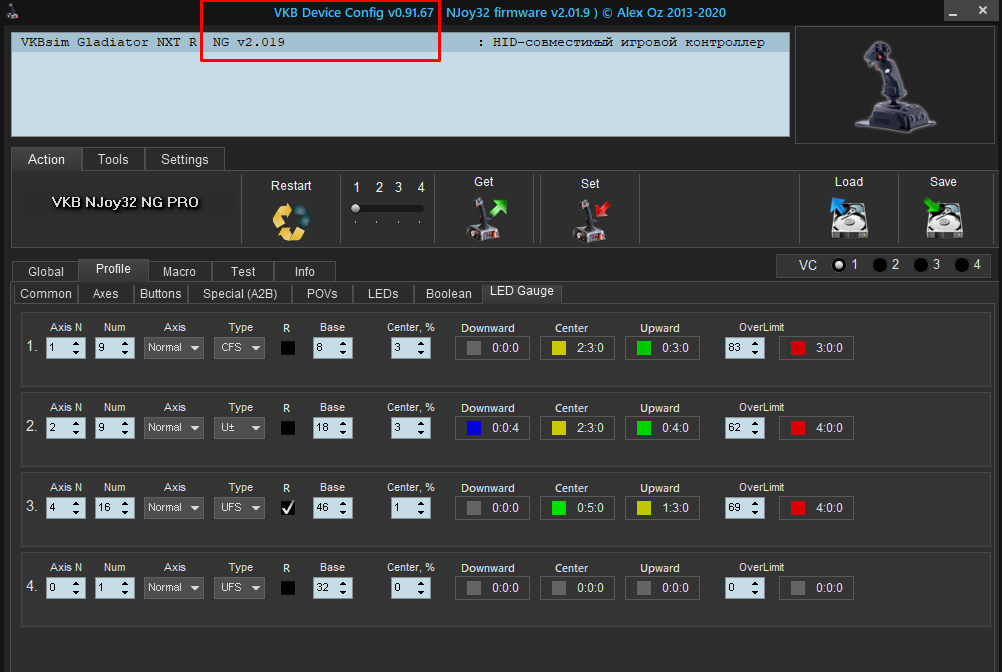
Task: Open Type dropdown showing CFS in row 1
Action: pyautogui.click(x=239, y=348)
